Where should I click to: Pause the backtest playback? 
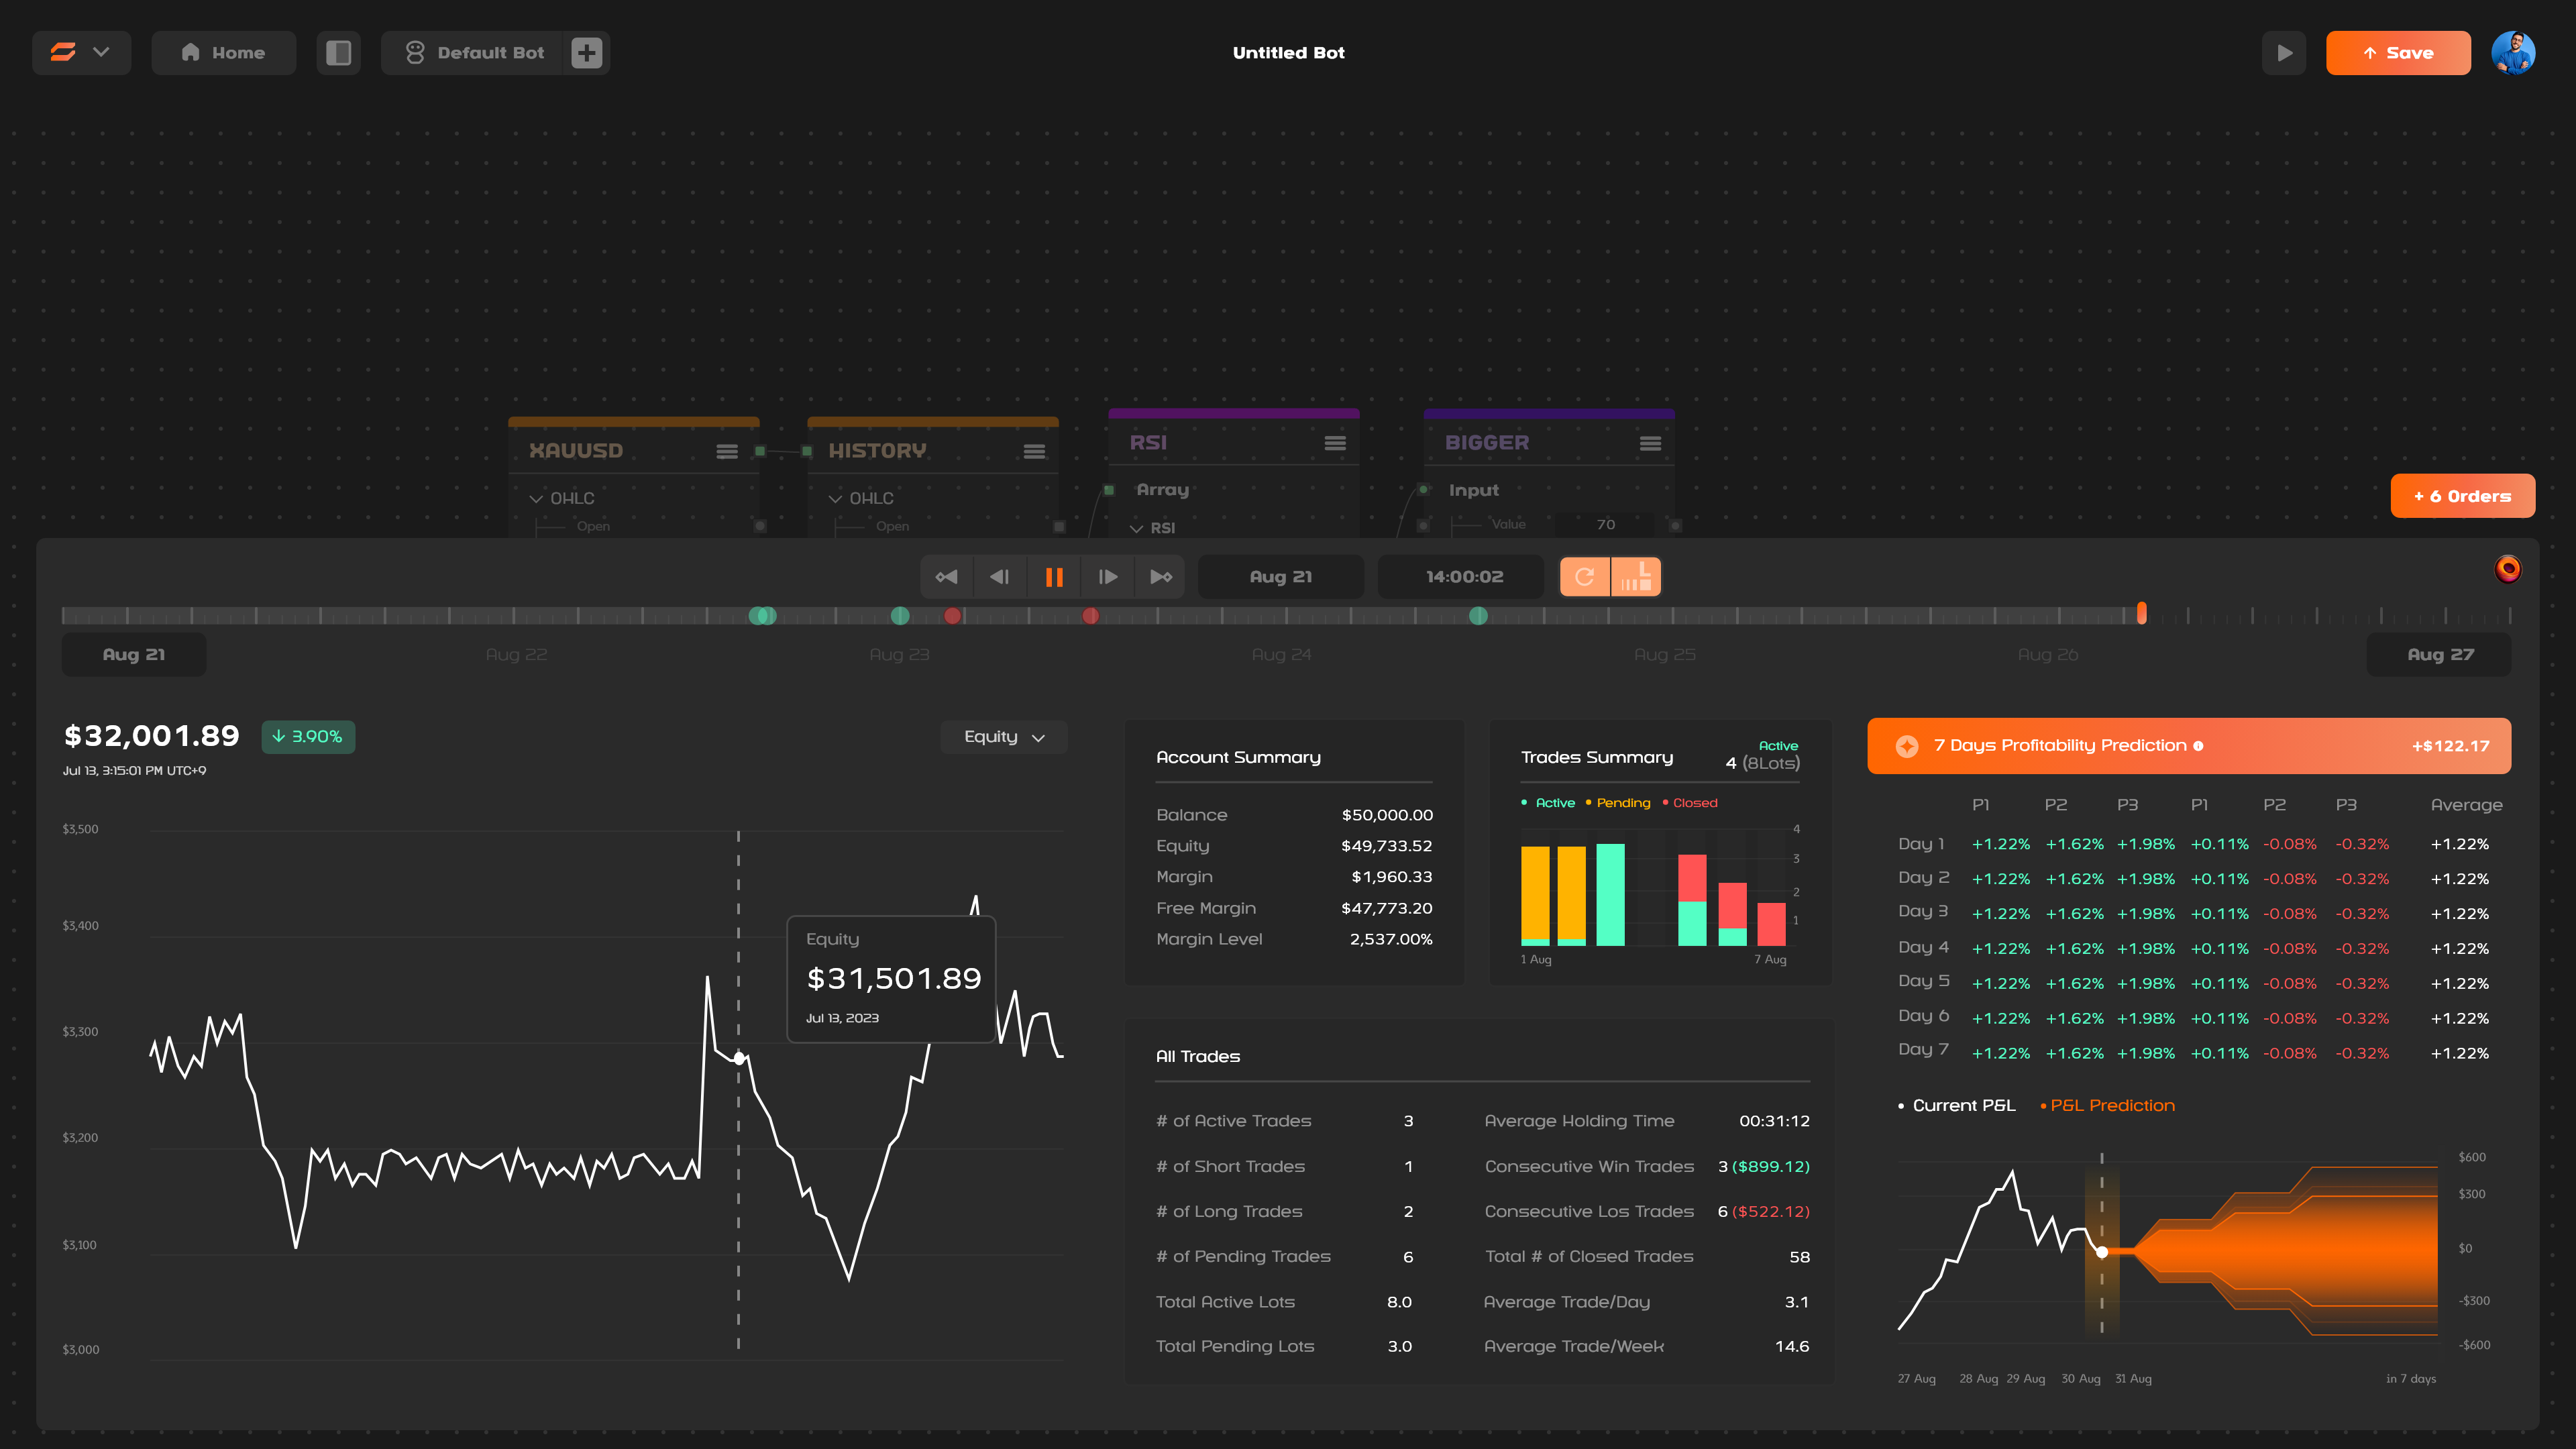[x=1053, y=577]
